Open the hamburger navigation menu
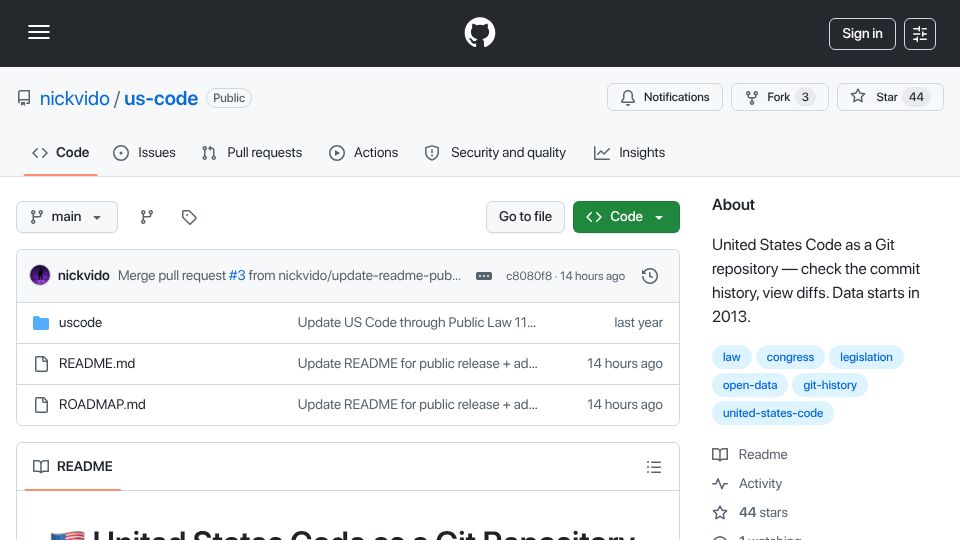Viewport: 960px width, 540px height. 39,32
